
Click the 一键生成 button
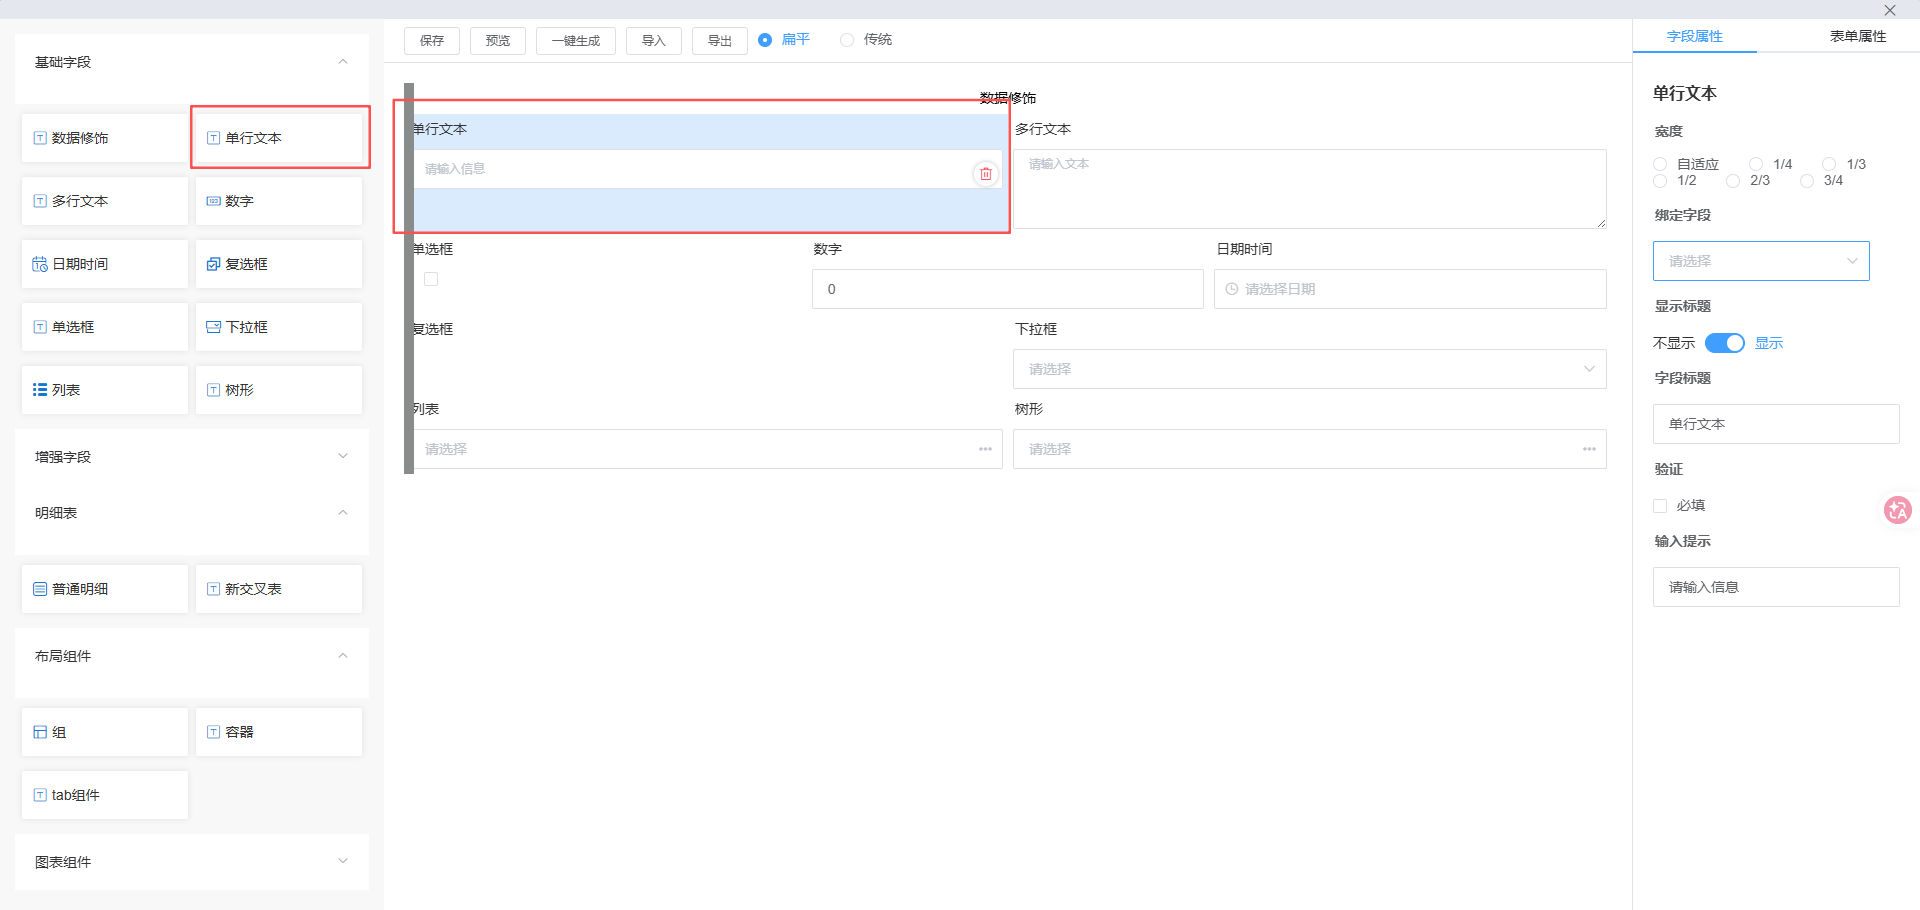(x=576, y=41)
